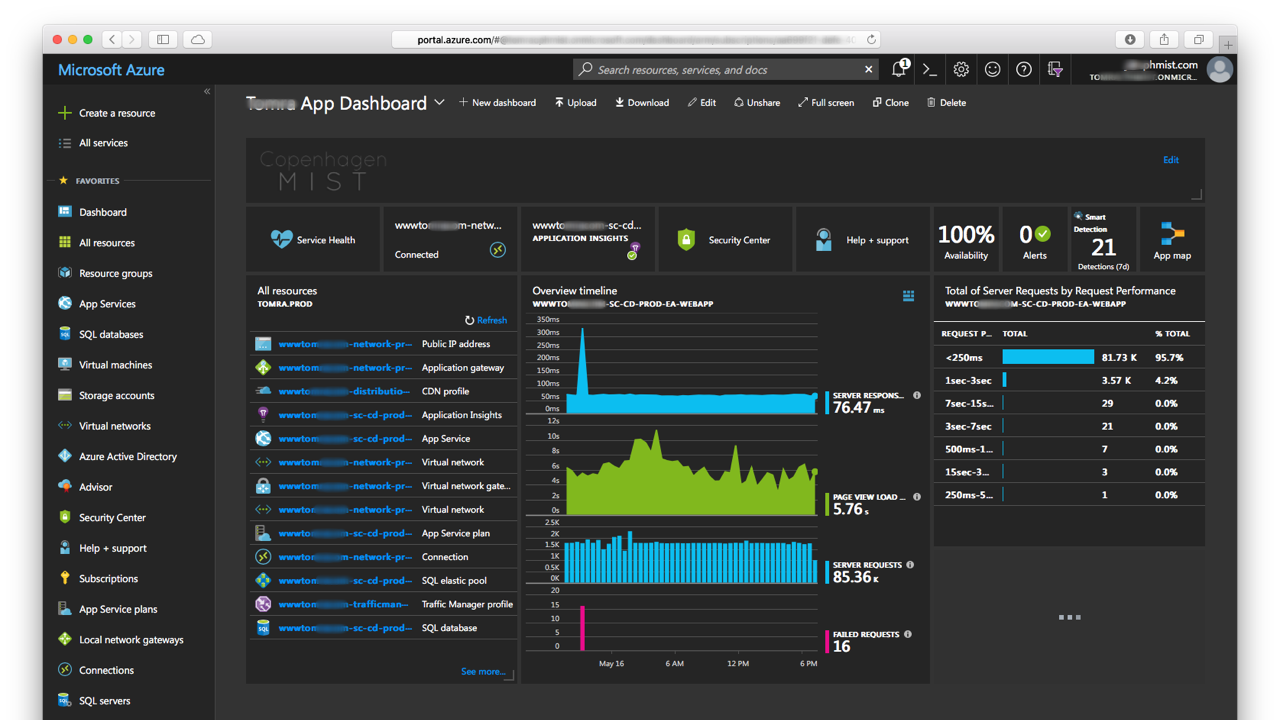This screenshot has height=720, width=1280.
Task: Open portal settings gear icon
Action: tap(961, 69)
